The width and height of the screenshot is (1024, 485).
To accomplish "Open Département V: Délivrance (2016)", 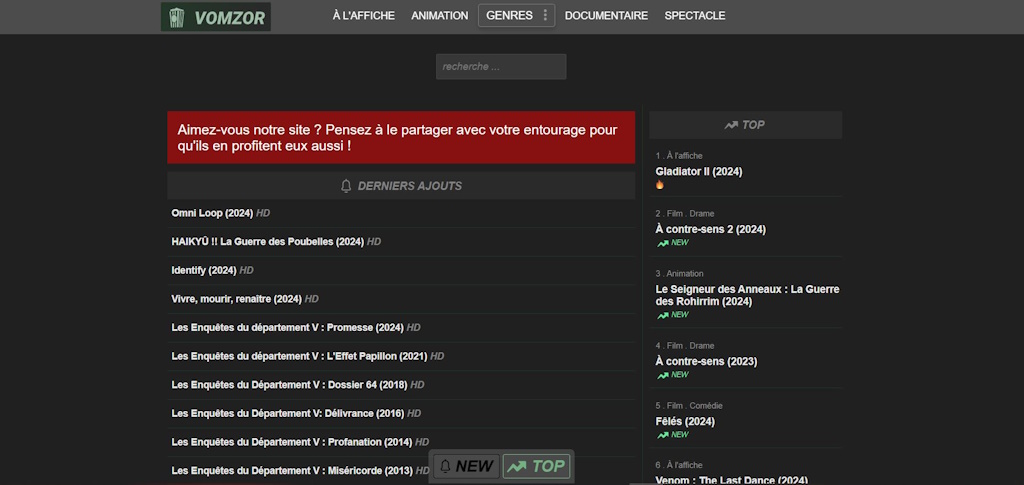I will click(x=287, y=413).
